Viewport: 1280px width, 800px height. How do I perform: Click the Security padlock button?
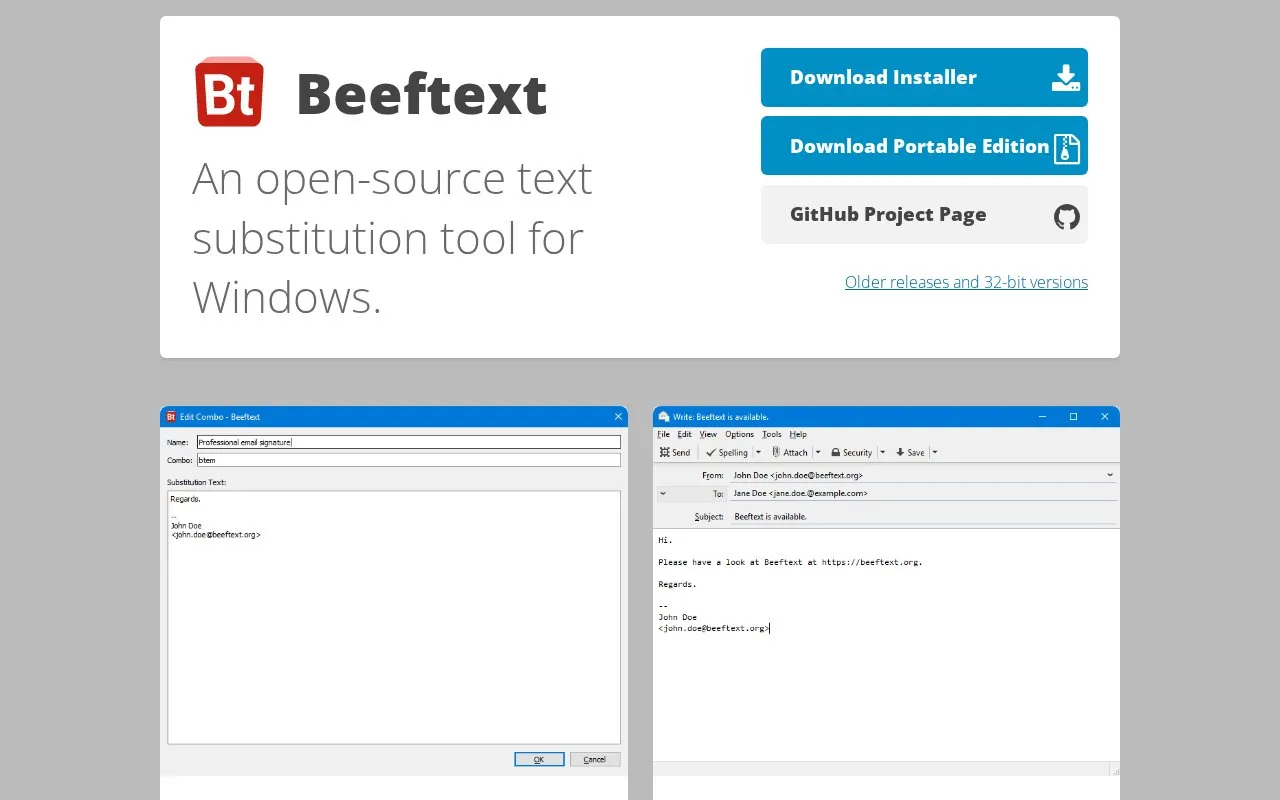[852, 452]
